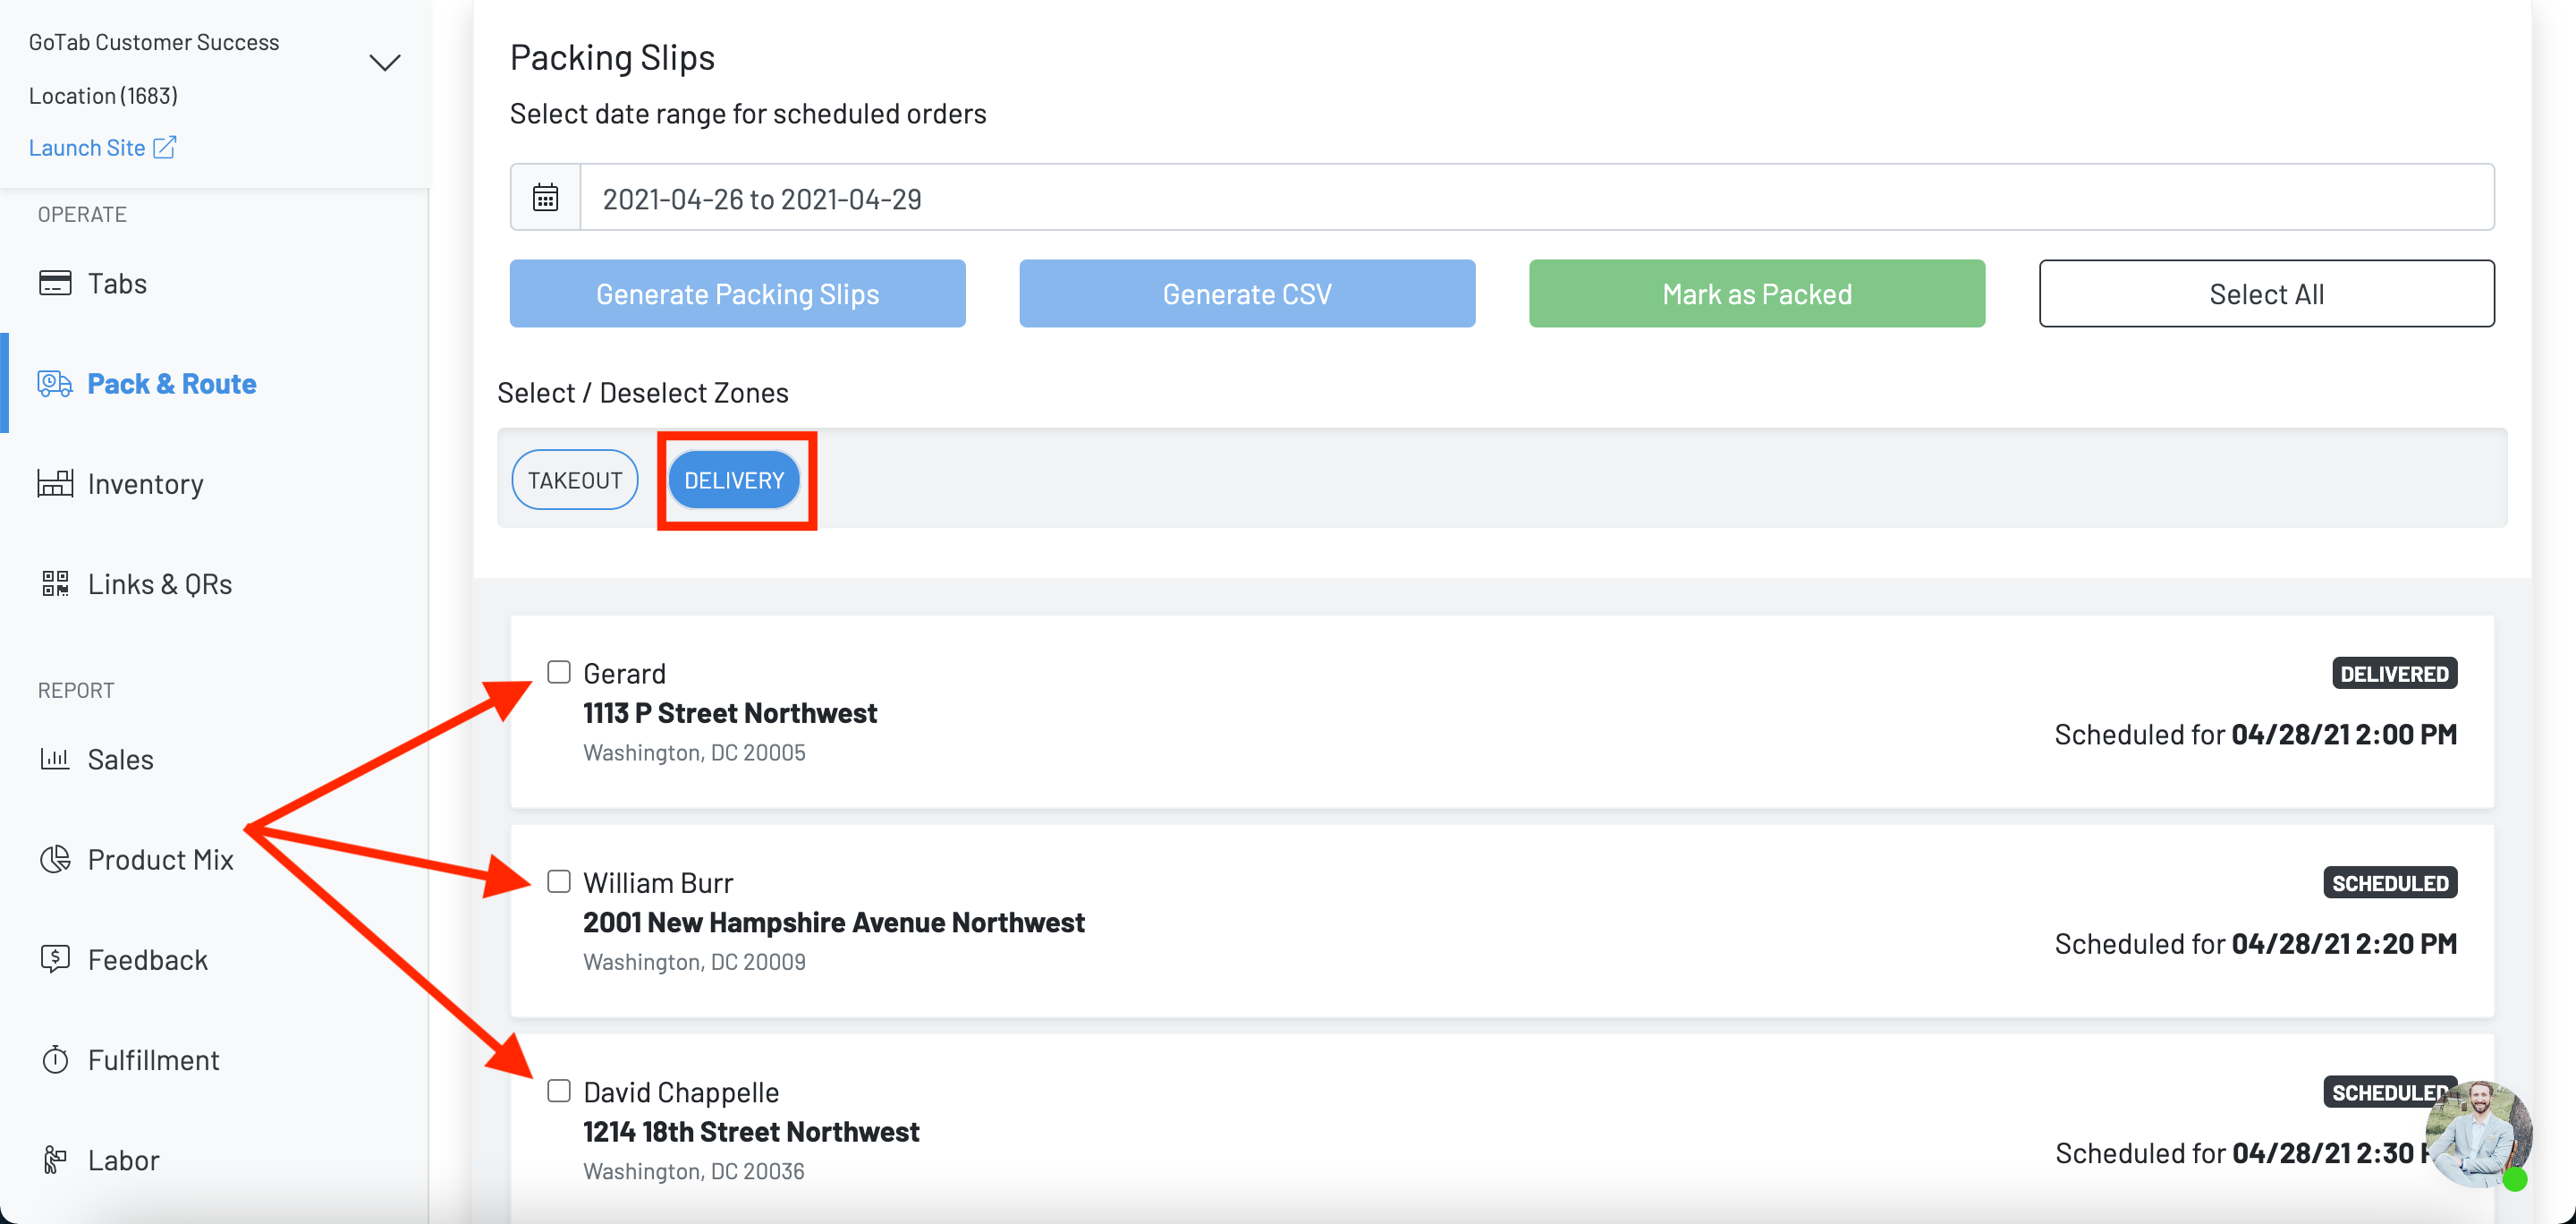Click the Fulfillment stopwatch icon
This screenshot has height=1224, width=2576.
pos(55,1060)
